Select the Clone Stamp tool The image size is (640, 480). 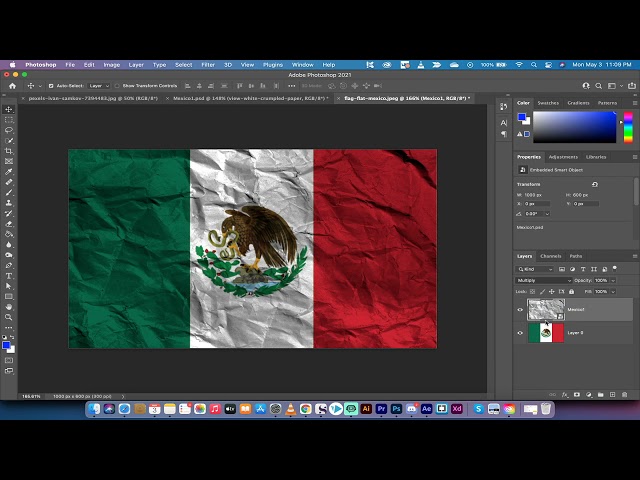click(9, 203)
